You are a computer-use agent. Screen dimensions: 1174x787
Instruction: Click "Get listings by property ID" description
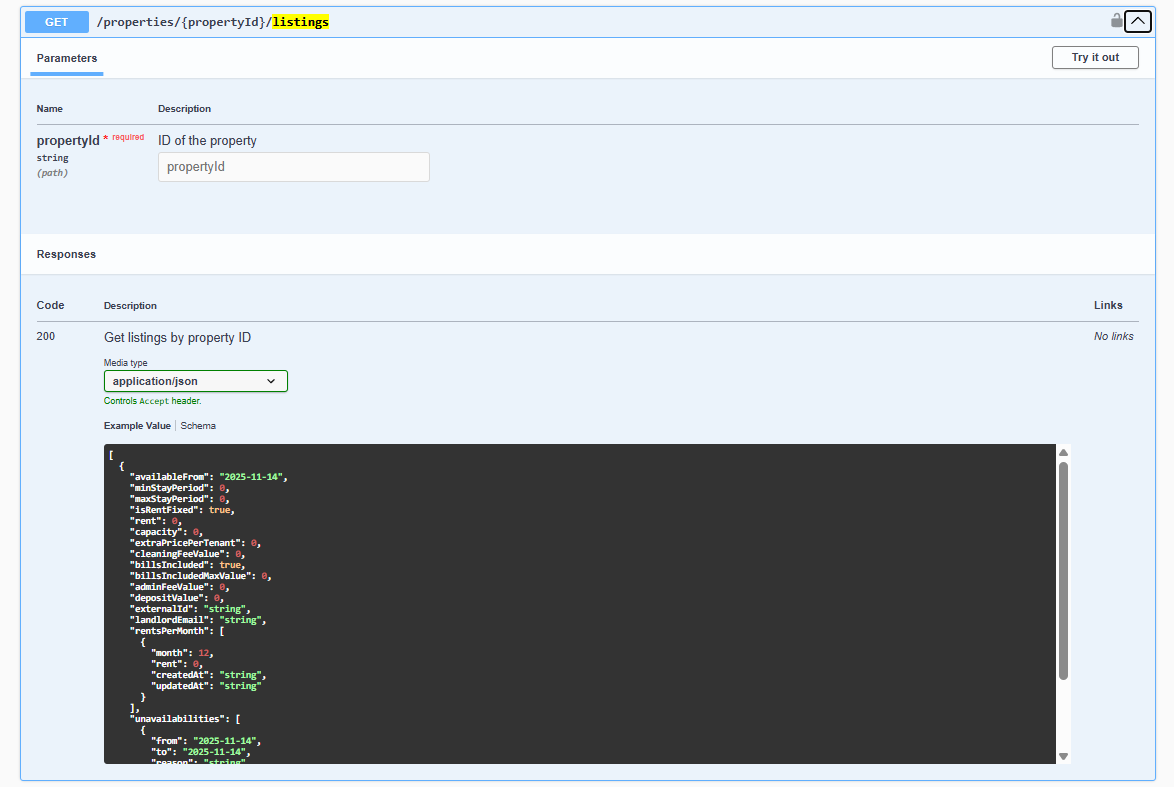coord(177,338)
